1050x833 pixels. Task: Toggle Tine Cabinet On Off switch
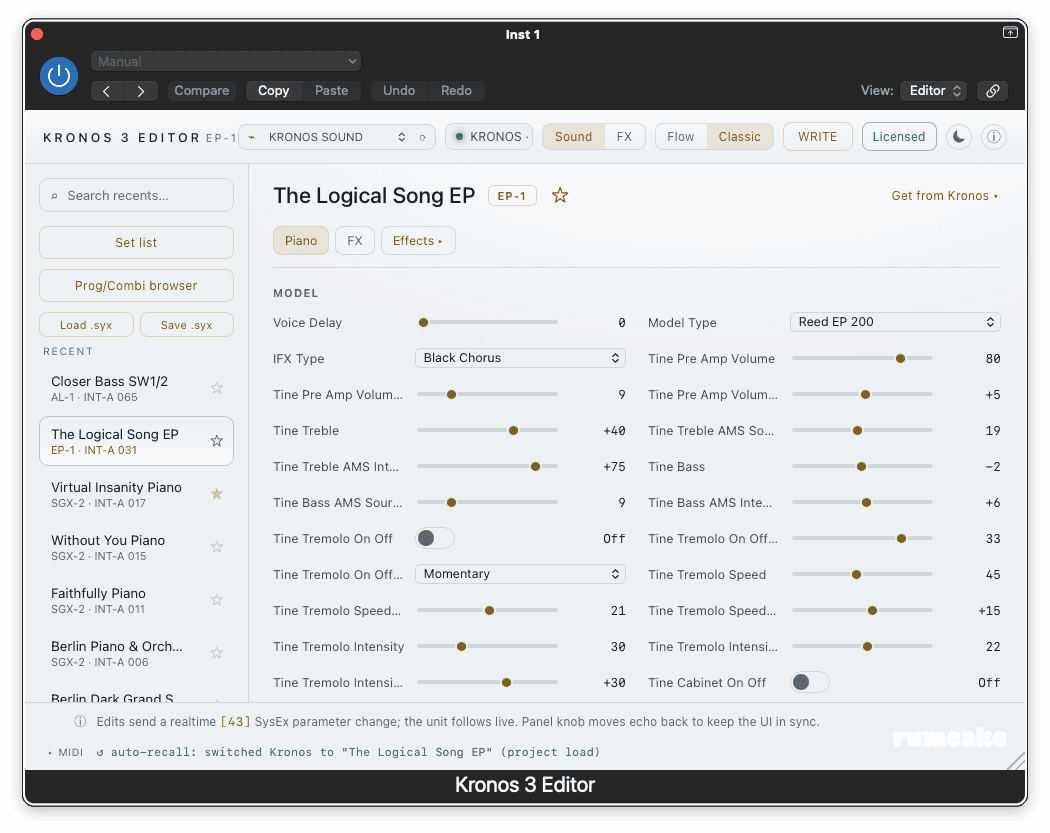810,682
